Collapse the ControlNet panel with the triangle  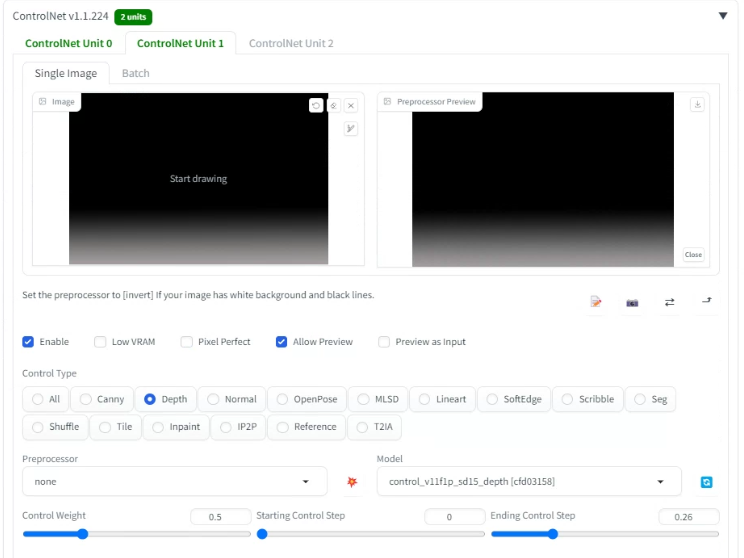(x=723, y=16)
